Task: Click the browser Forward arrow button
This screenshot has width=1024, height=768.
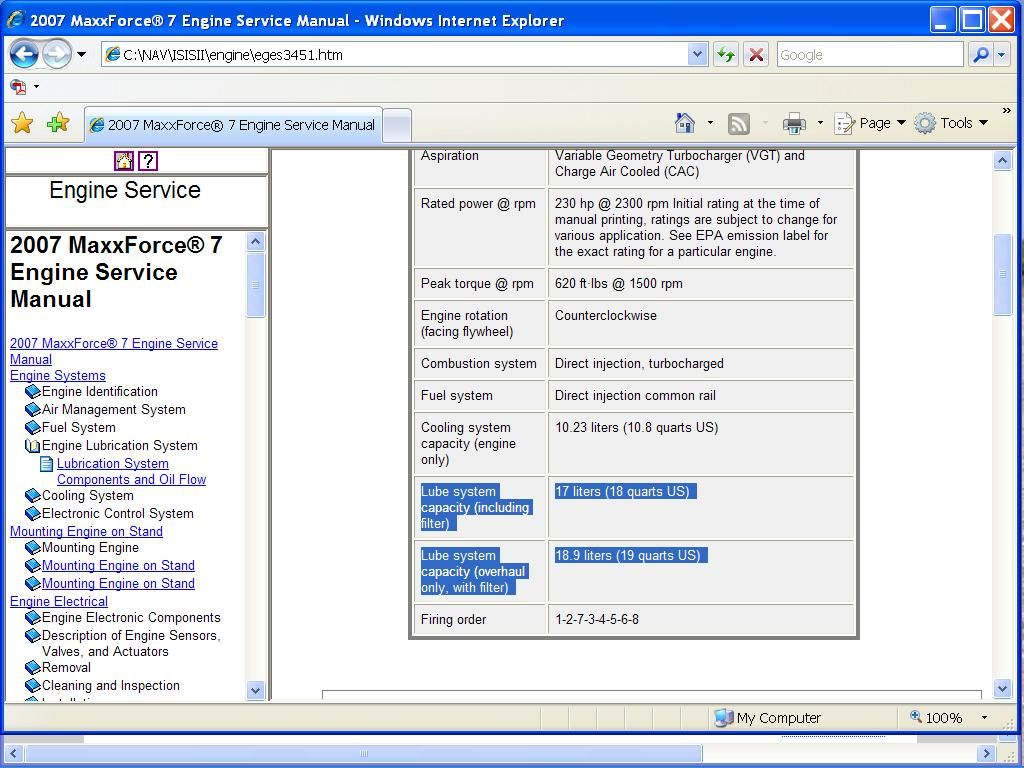Action: pos(57,55)
